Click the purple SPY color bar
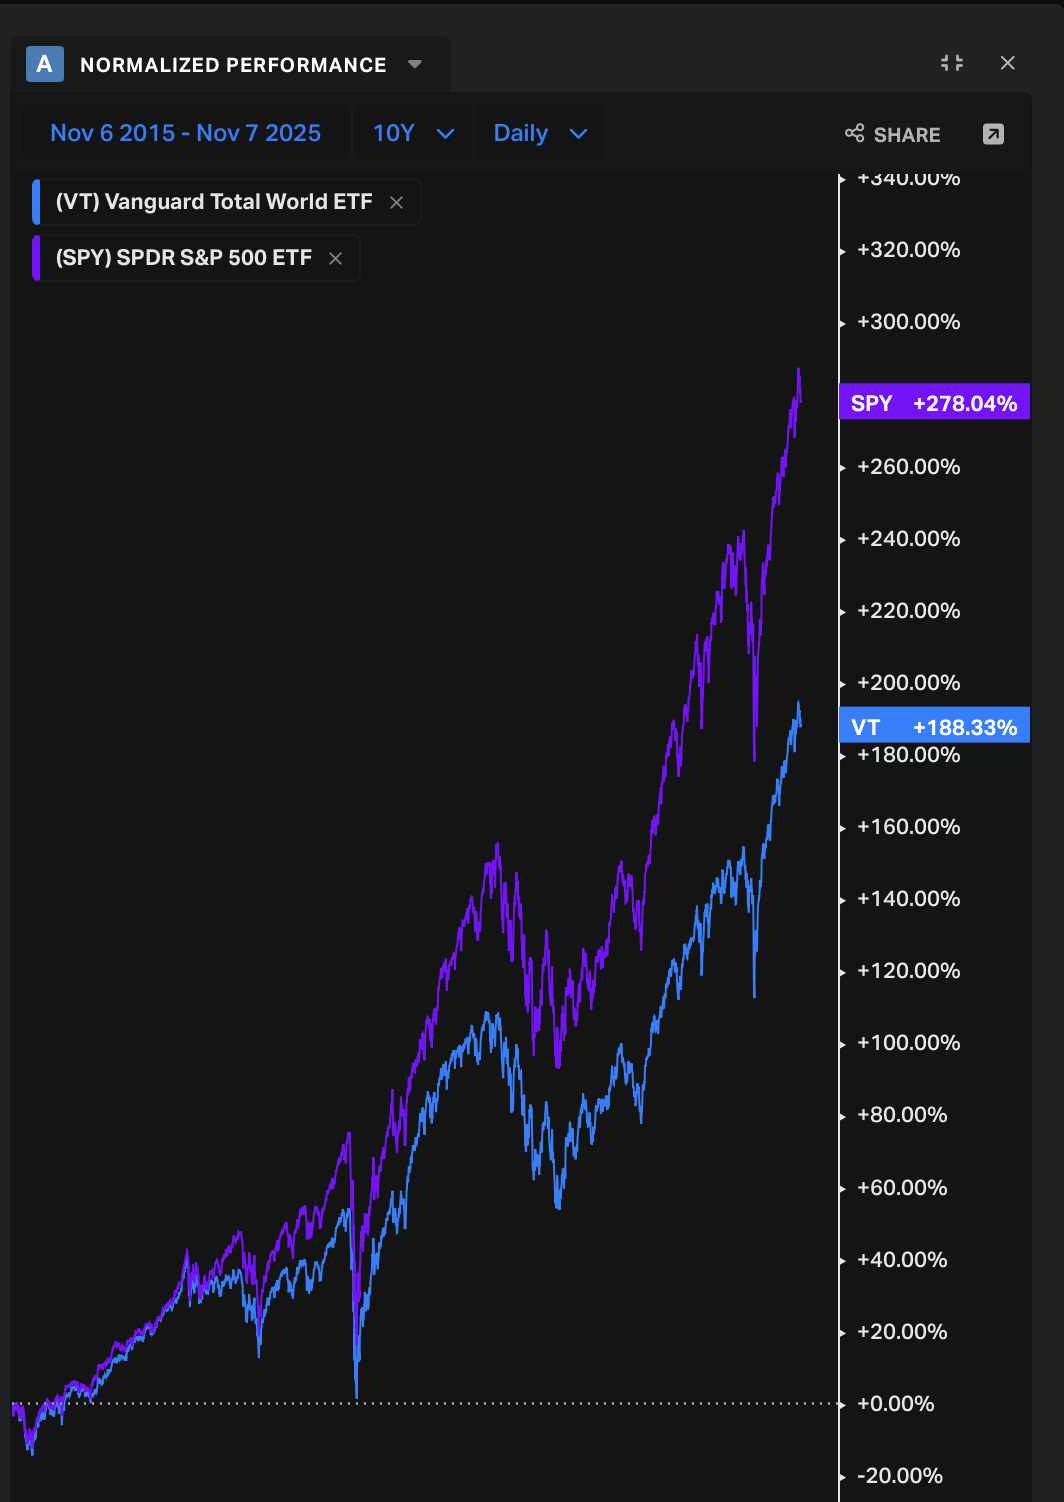The image size is (1064, 1502). click(x=37, y=258)
